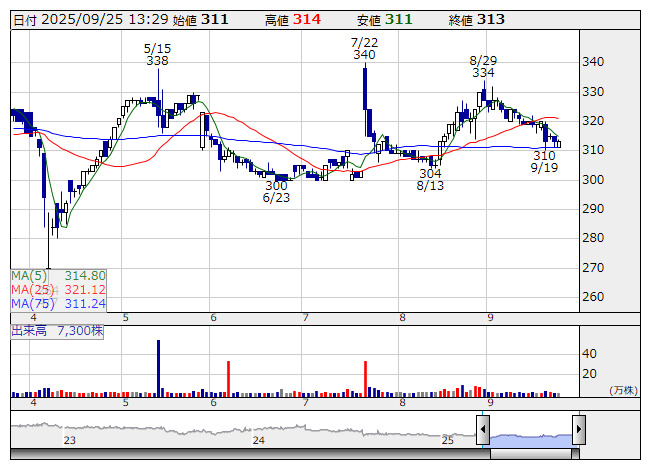Click the red volume spike in early June
653x470 pixels.
(229, 379)
